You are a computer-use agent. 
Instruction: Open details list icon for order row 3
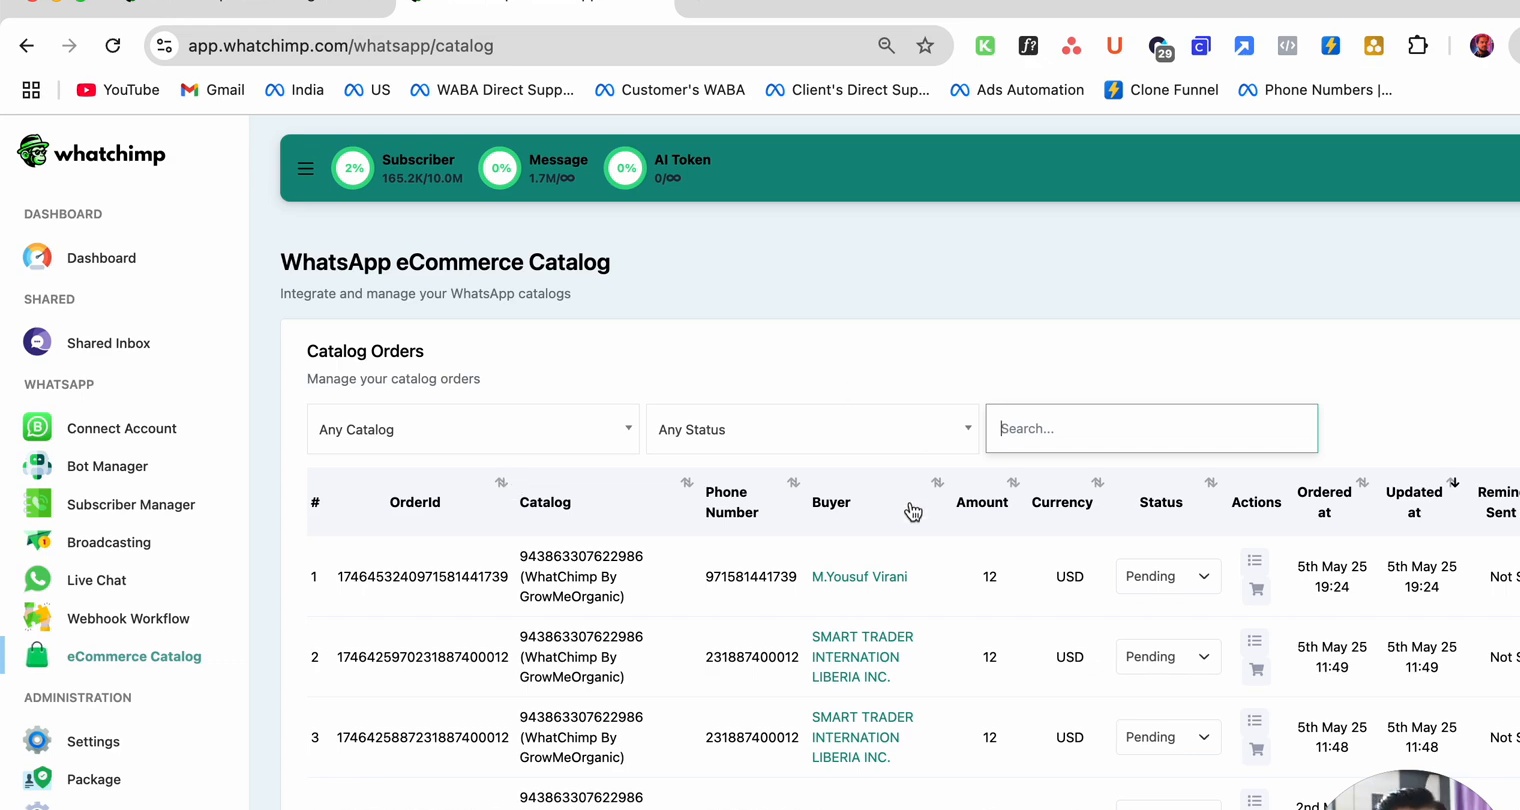pyautogui.click(x=1255, y=720)
